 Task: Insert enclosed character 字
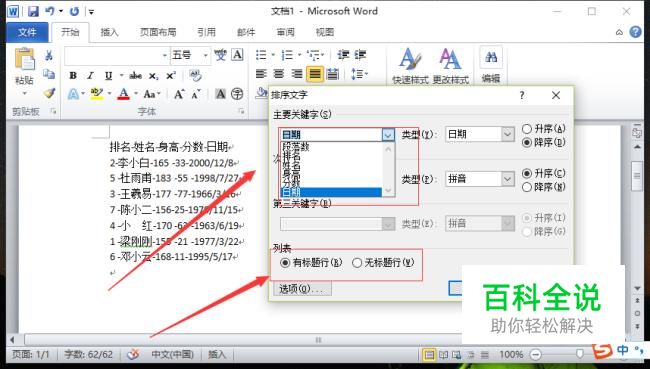(237, 94)
